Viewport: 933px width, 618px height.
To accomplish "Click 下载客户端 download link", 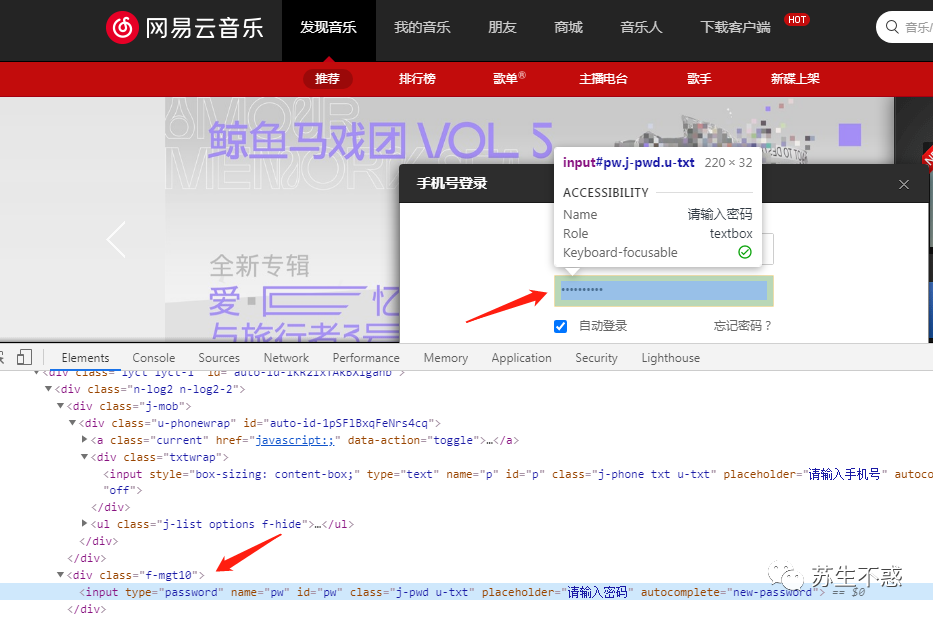I will point(735,27).
